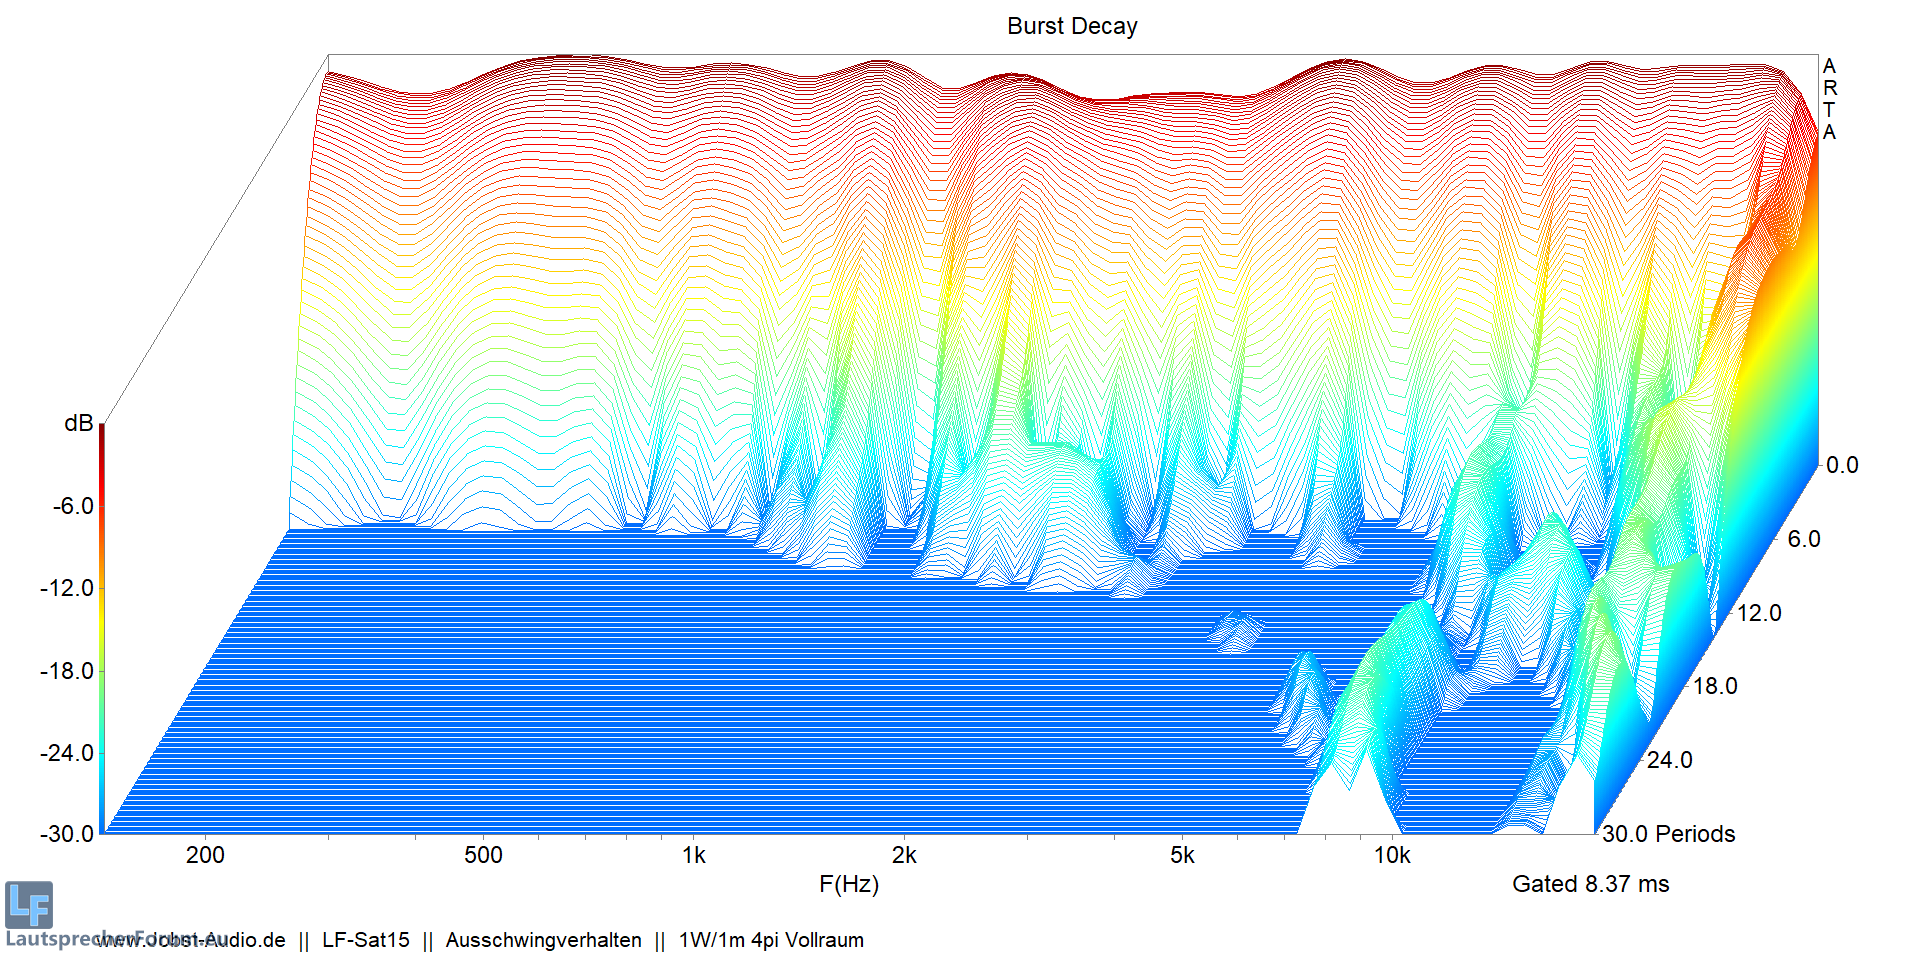Image resolution: width=1909 pixels, height=956 pixels.
Task: Click the 1k frequency tick label
Action: (693, 855)
